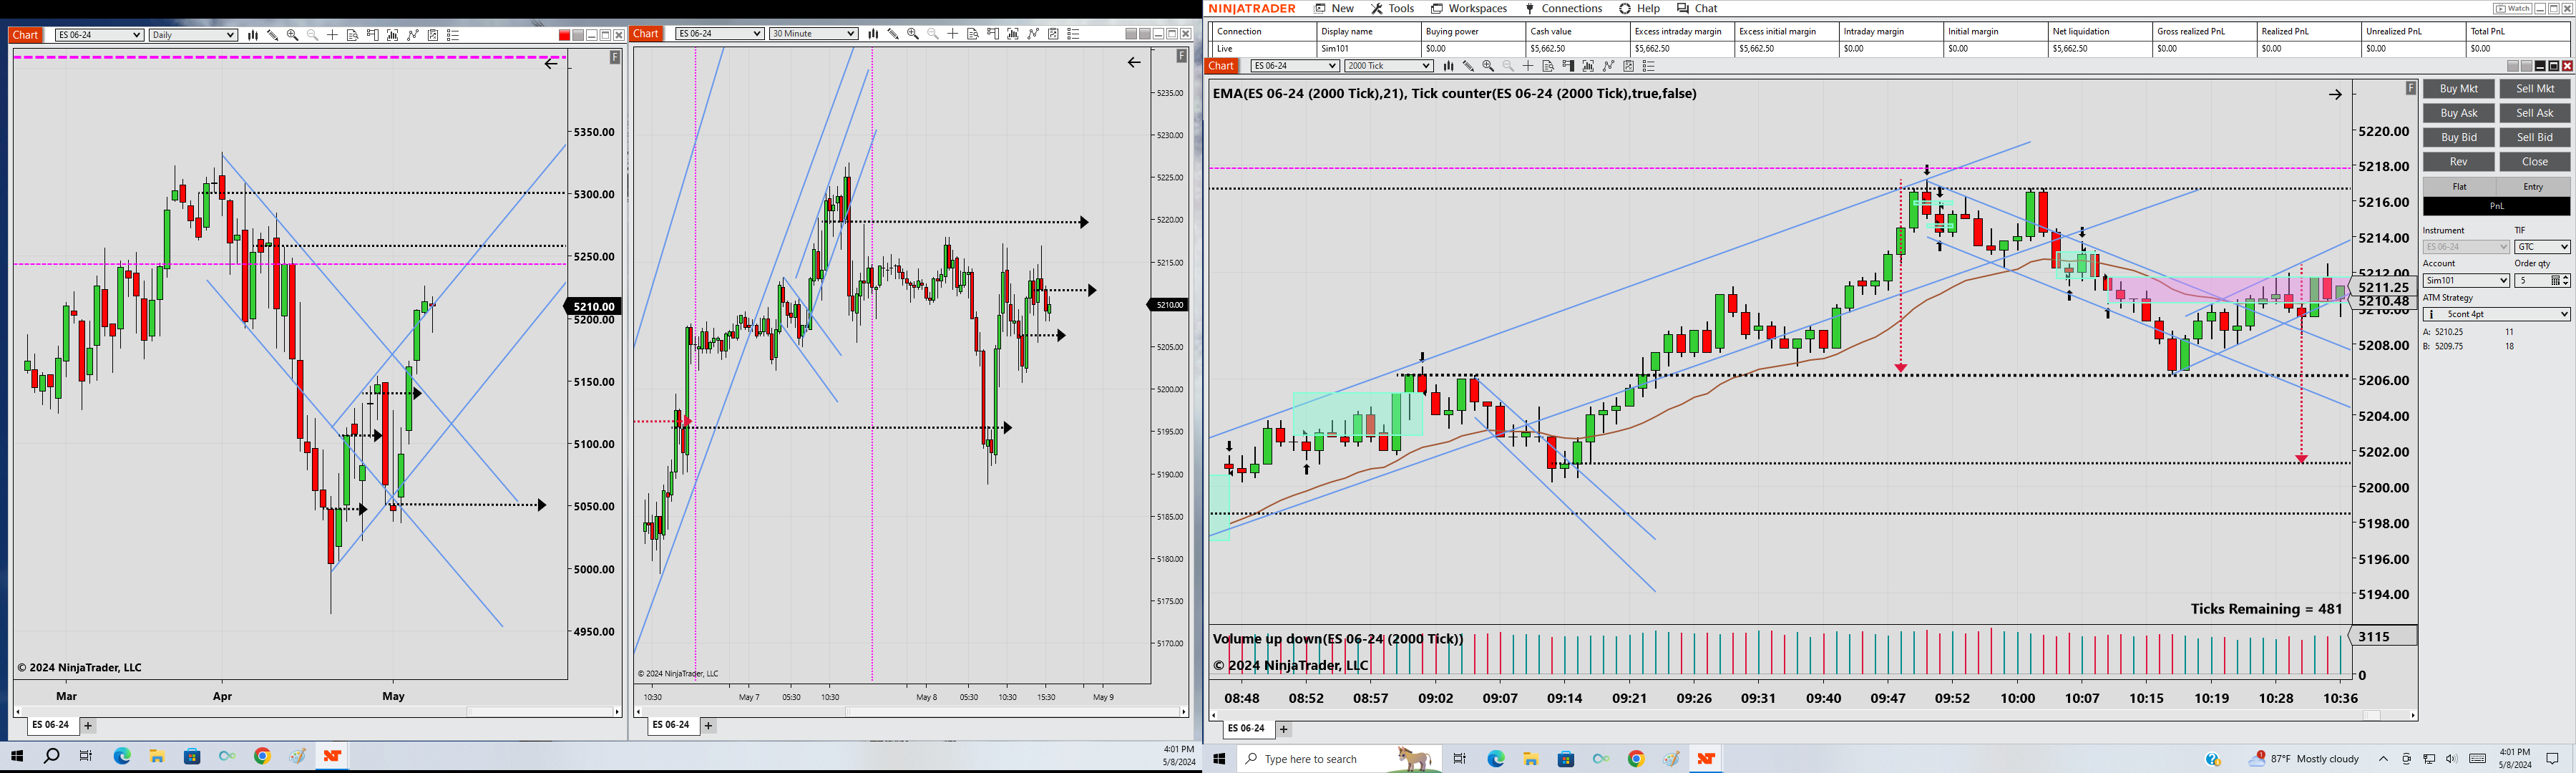Screen dimensions: 2576x773
Task: Click the return arrow on the Daily chart
Action: coord(551,63)
